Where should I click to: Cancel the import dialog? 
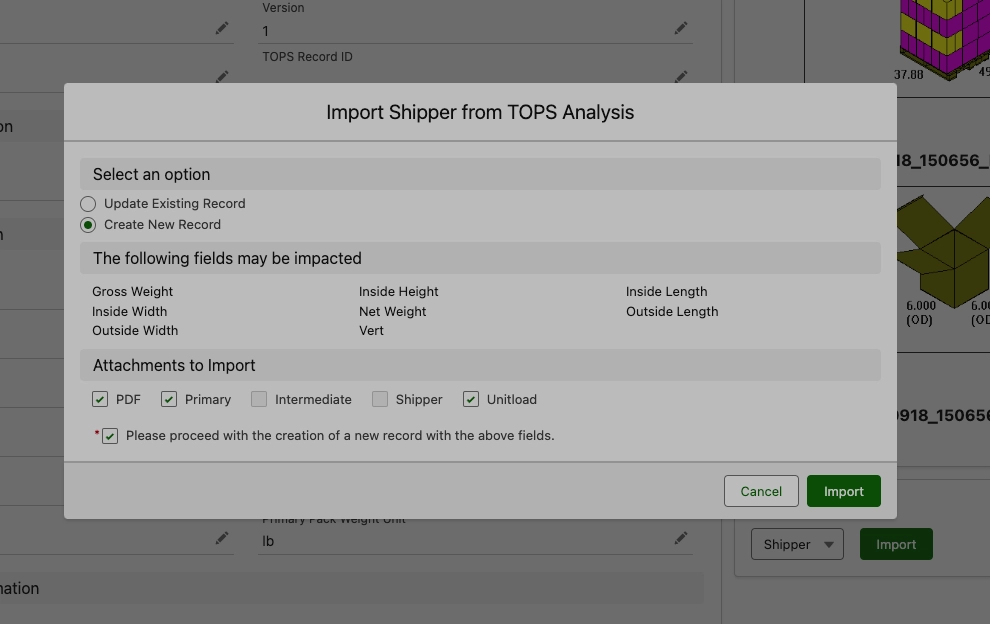[x=761, y=491]
